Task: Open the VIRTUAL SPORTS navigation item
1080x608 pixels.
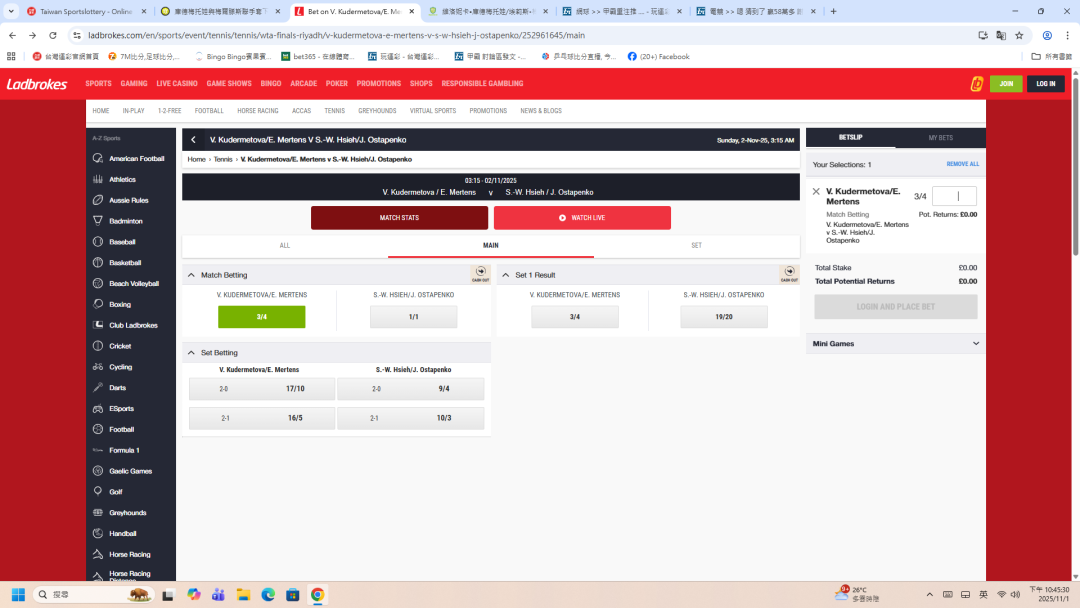Action: [433, 111]
